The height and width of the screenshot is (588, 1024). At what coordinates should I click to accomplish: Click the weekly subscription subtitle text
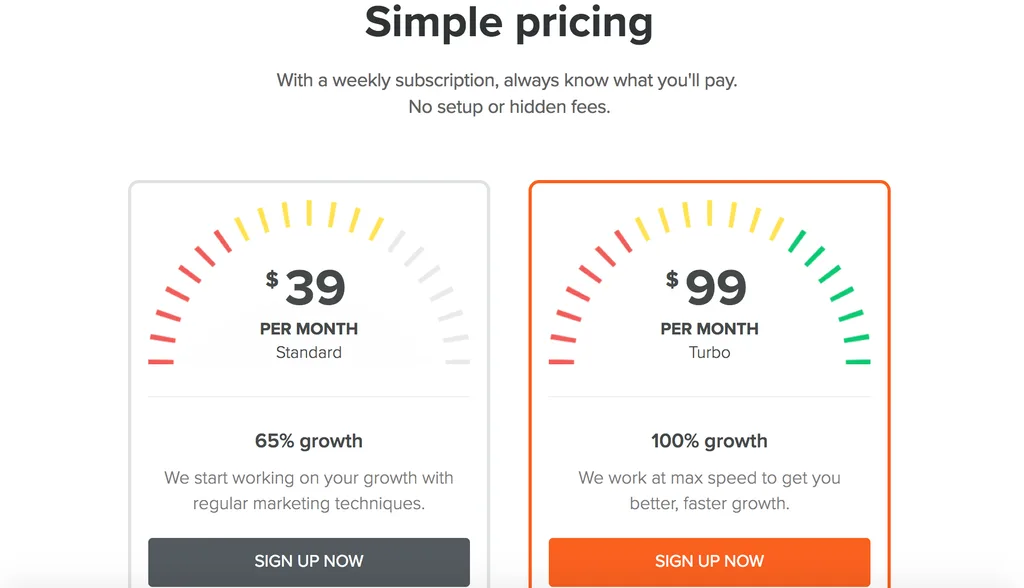tap(507, 93)
